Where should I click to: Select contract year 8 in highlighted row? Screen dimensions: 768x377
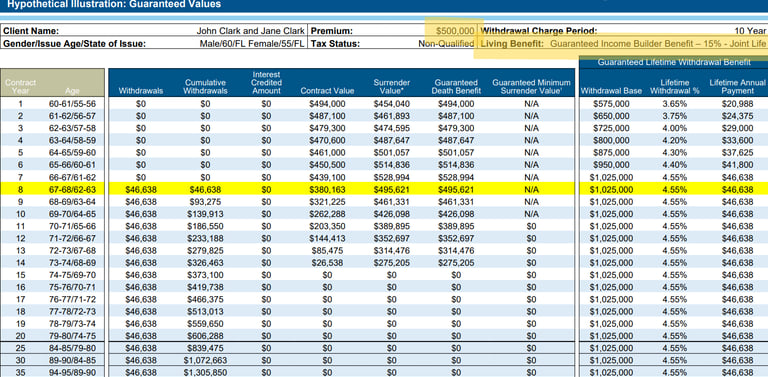coord(21,189)
